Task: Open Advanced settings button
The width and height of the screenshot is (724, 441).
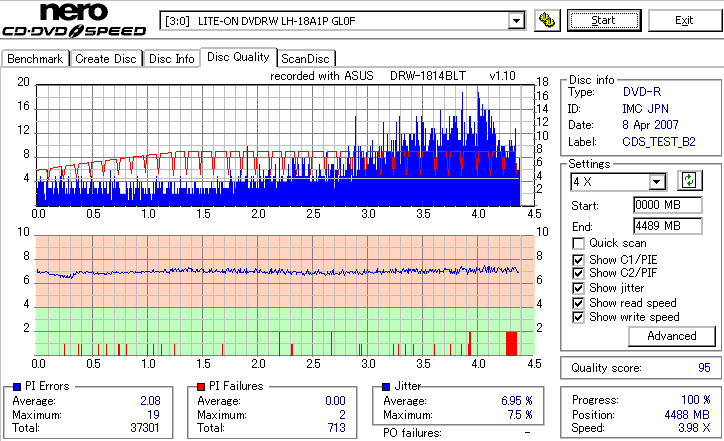Action: coord(672,336)
